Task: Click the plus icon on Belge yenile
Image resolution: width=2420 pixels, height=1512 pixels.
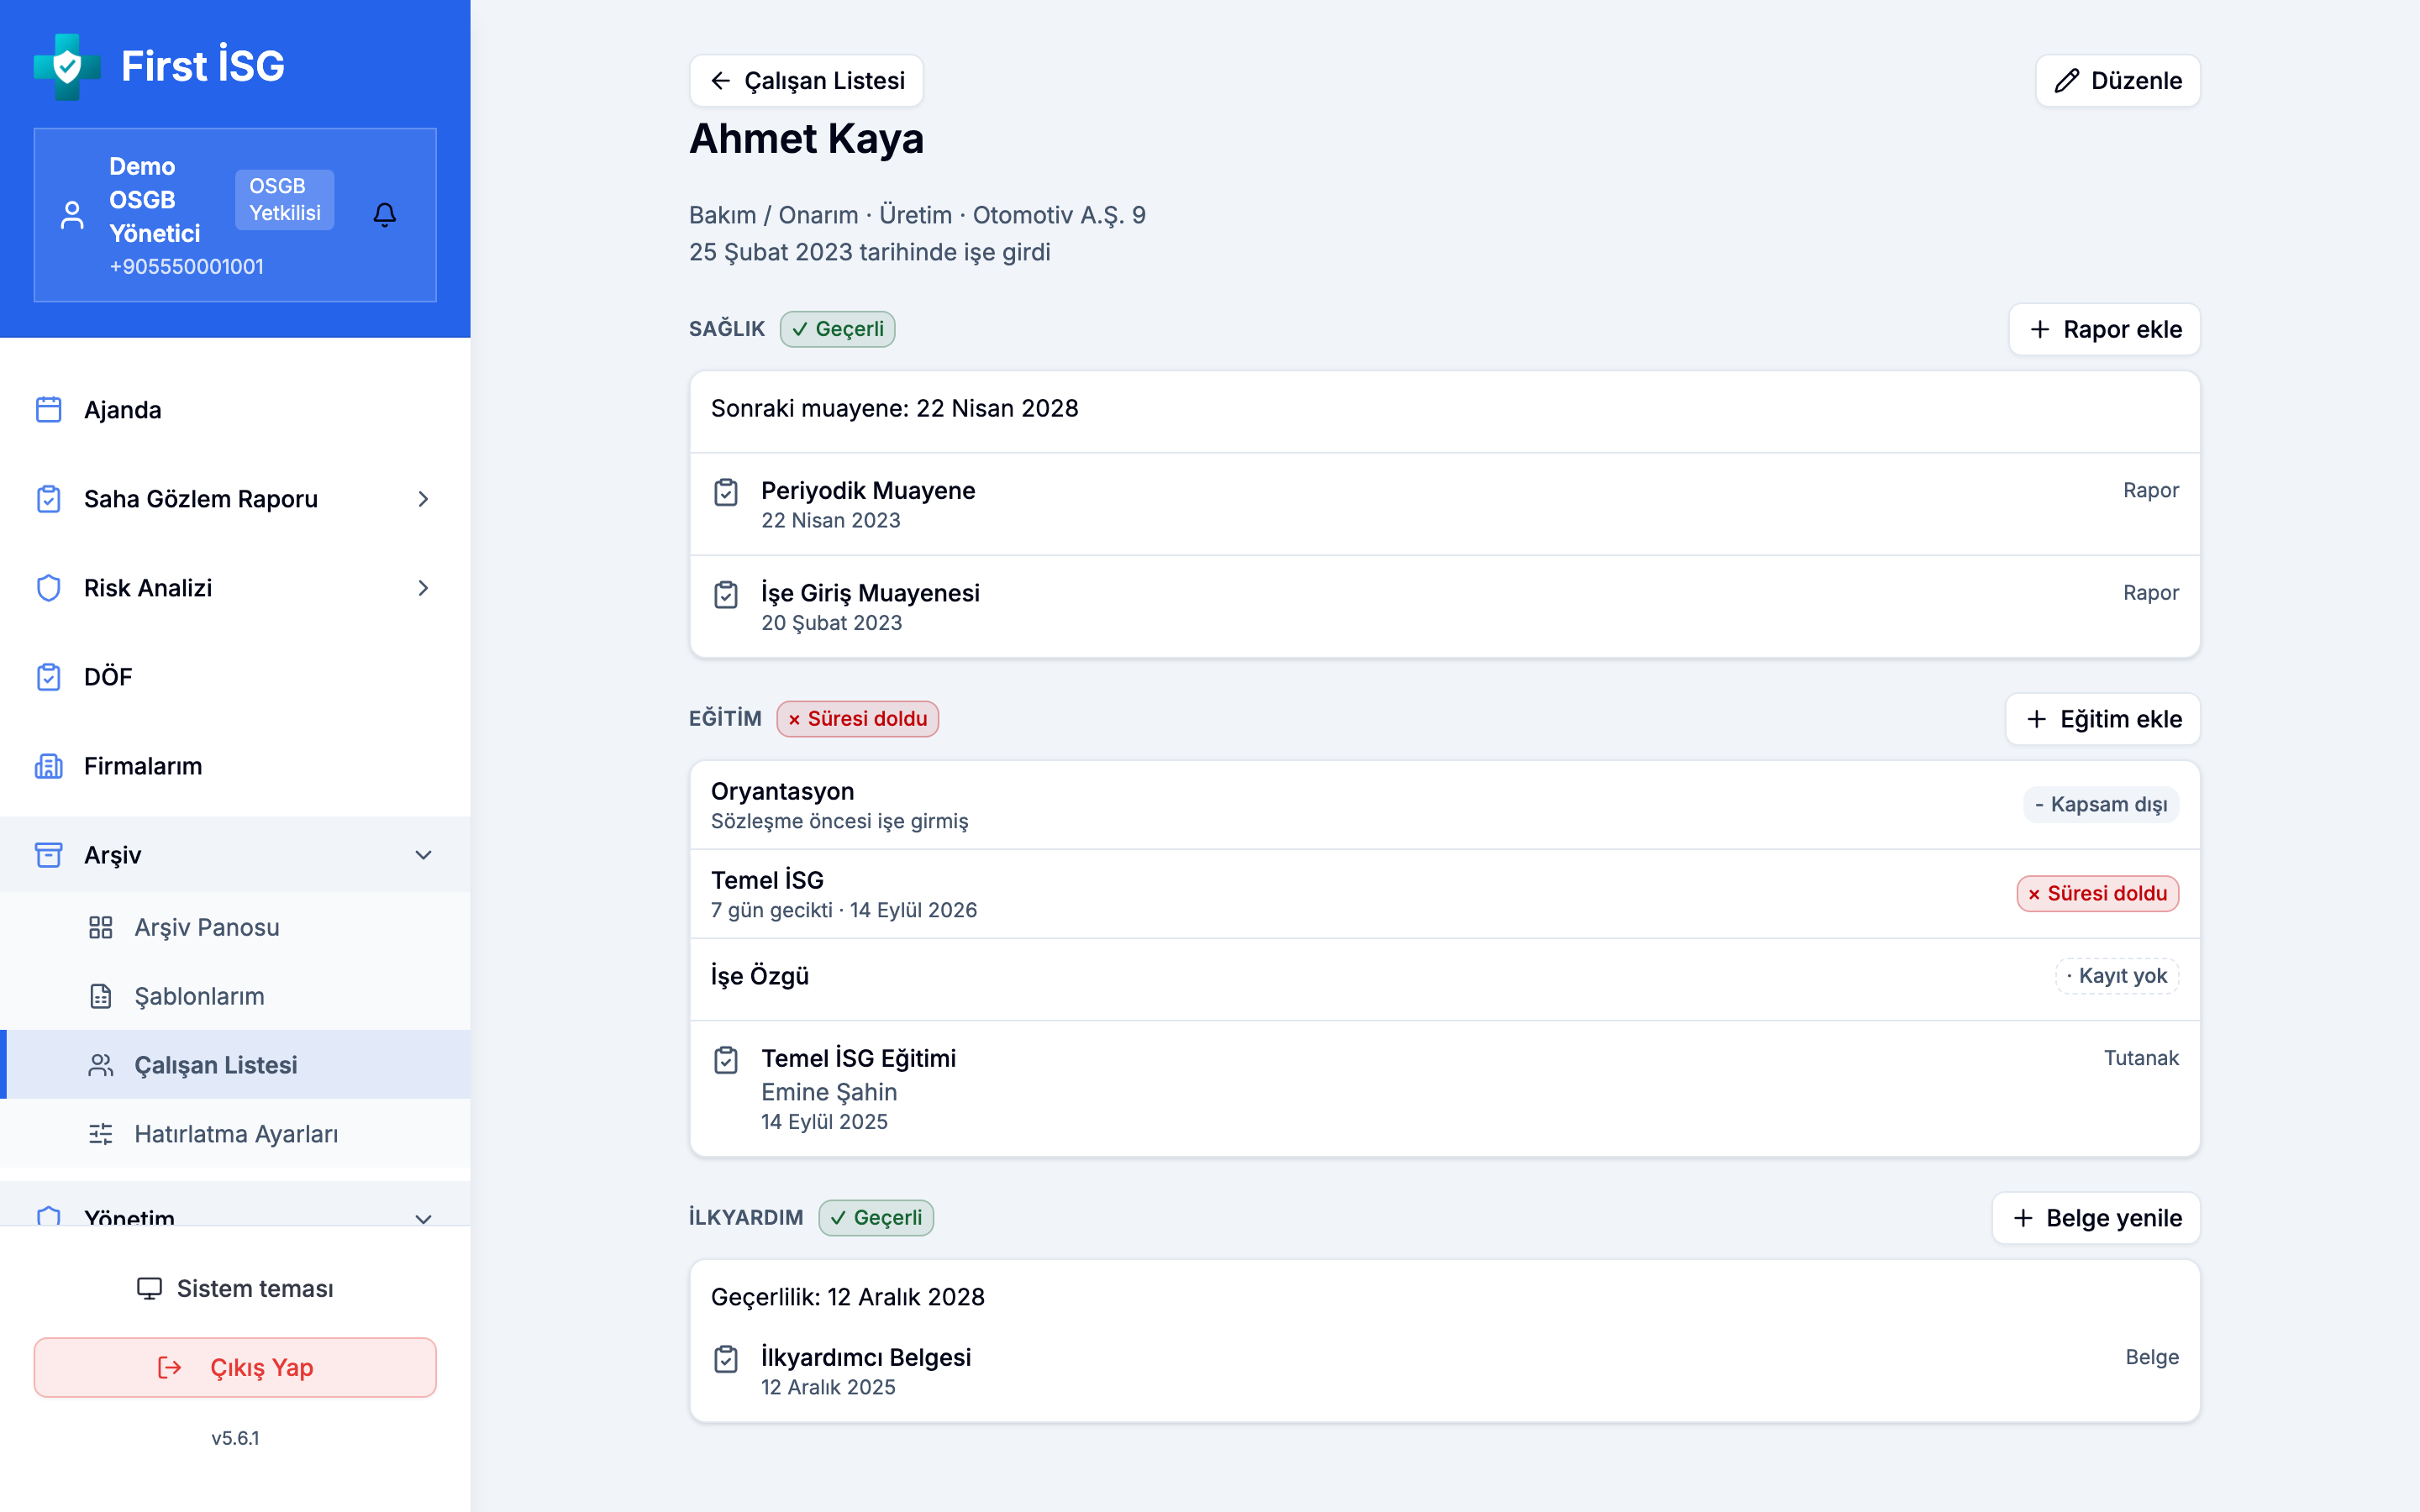Action: [x=2023, y=1218]
